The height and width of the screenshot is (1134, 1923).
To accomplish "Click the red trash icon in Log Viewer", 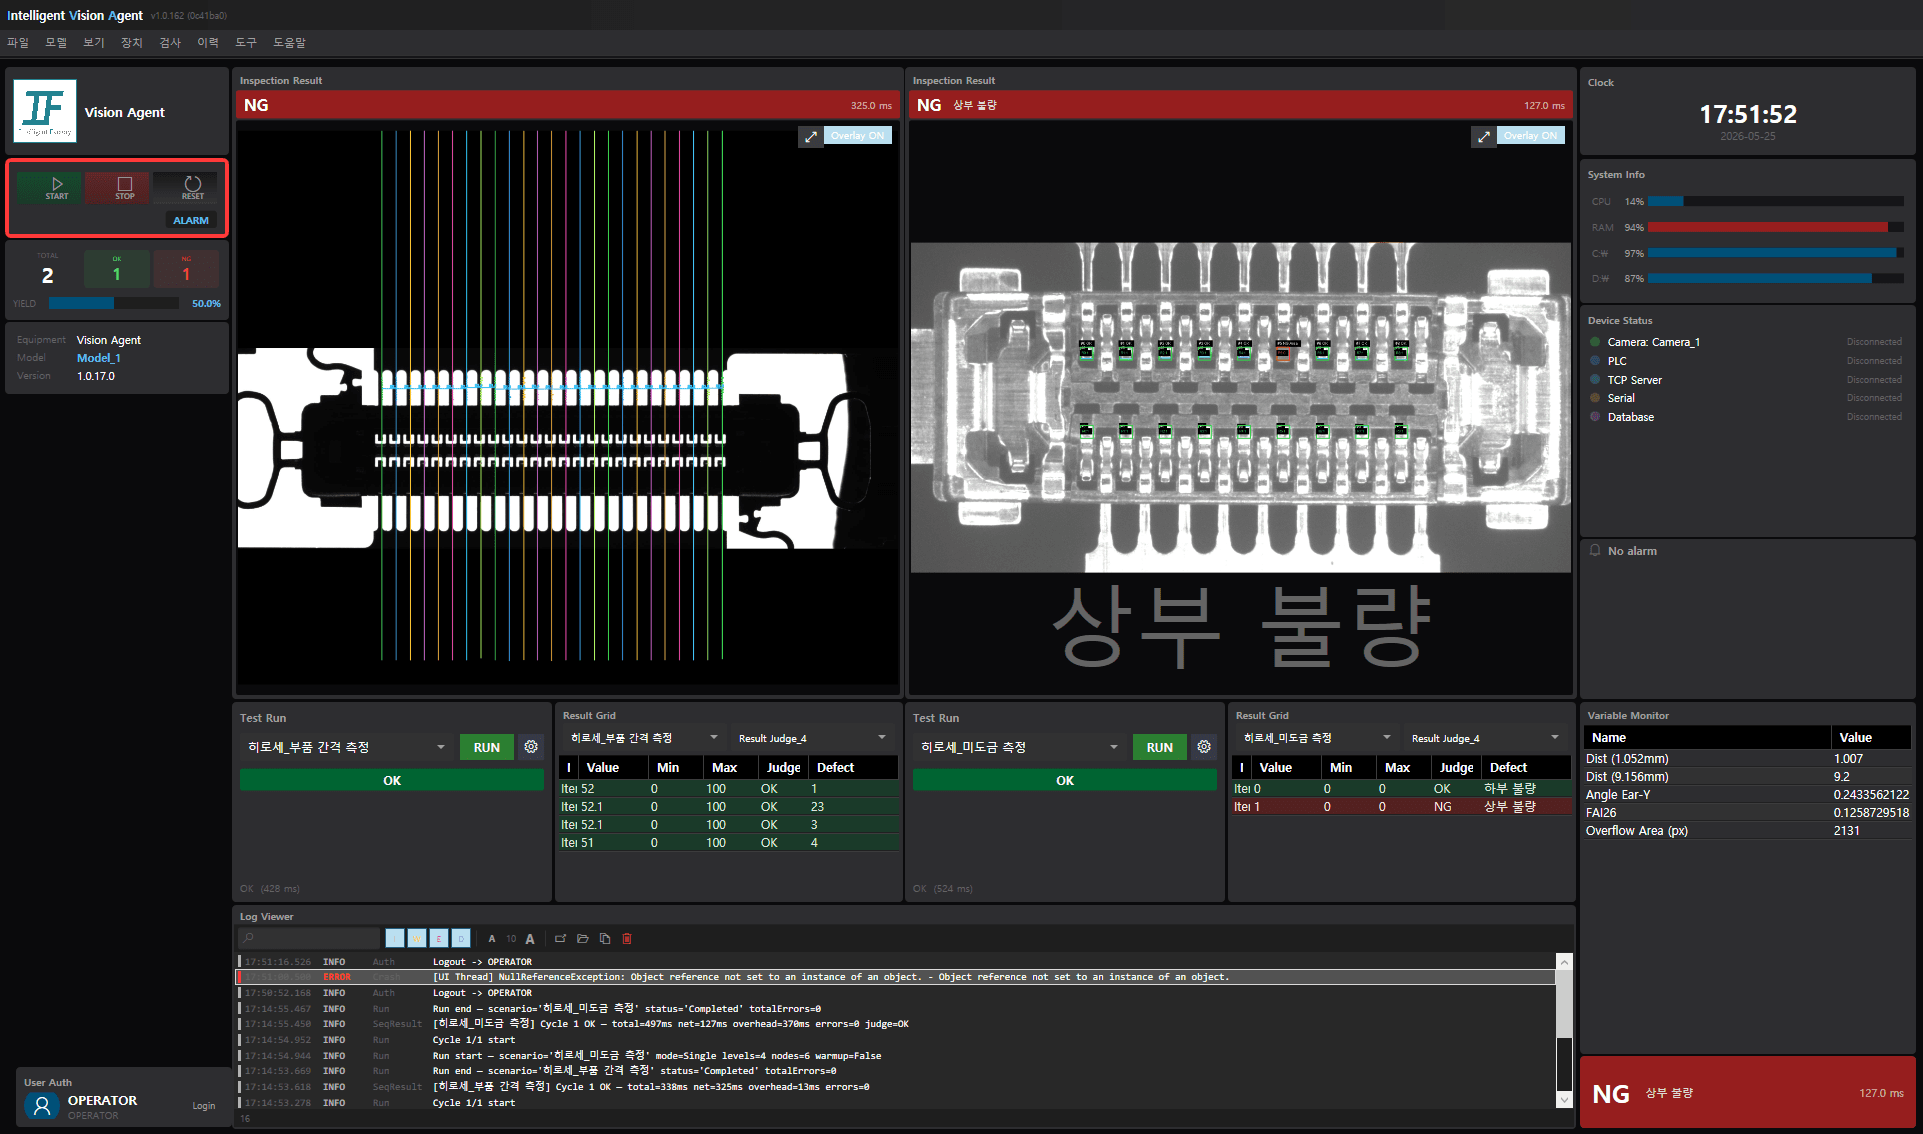I will [627, 938].
